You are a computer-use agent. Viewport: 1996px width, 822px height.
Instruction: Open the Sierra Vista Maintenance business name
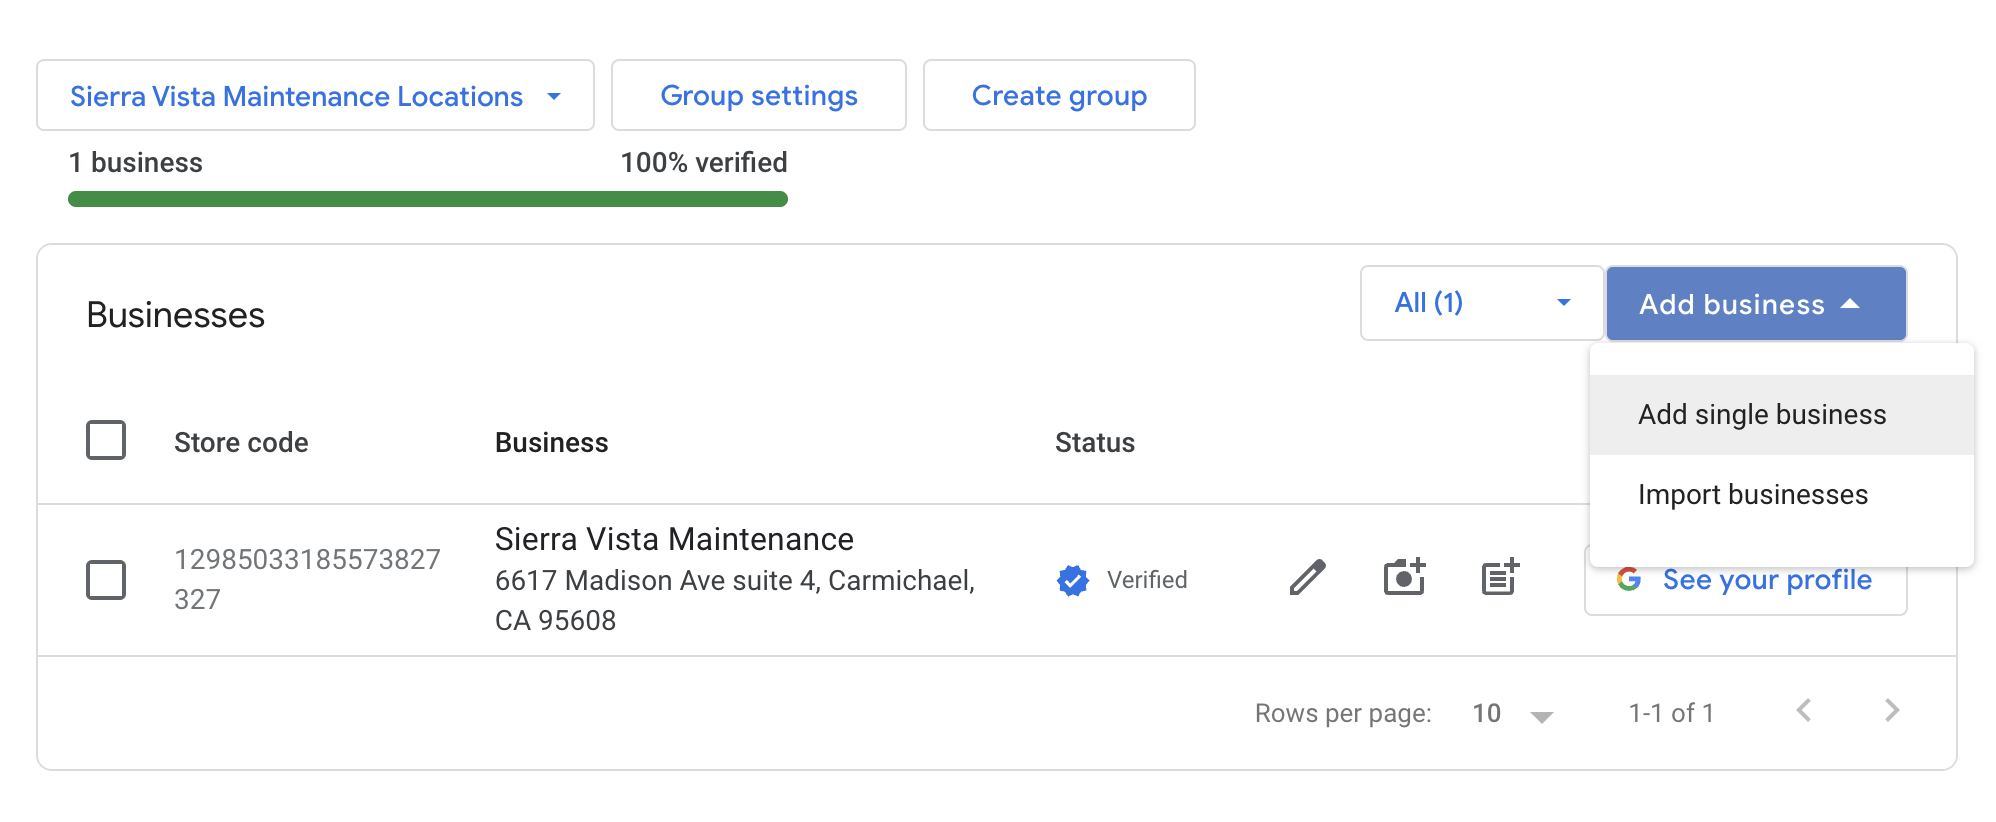[674, 539]
